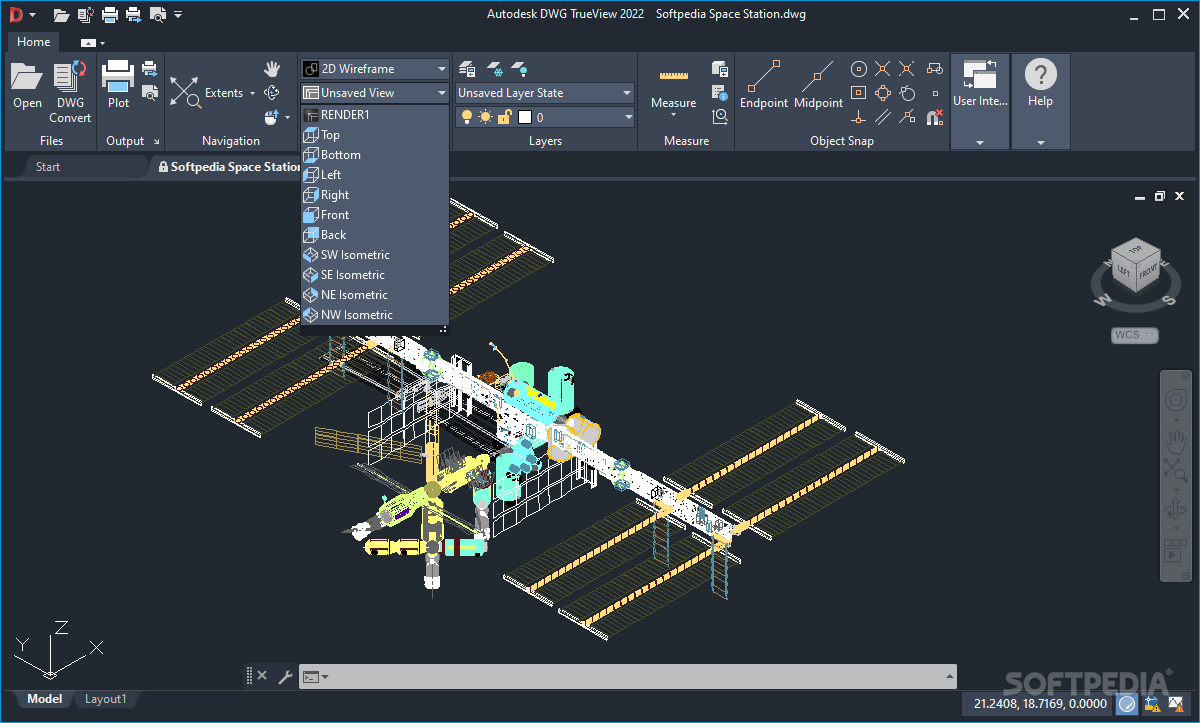This screenshot has height=723, width=1200.
Task: Toggle Quadrant object snap icon
Action: tap(883, 93)
